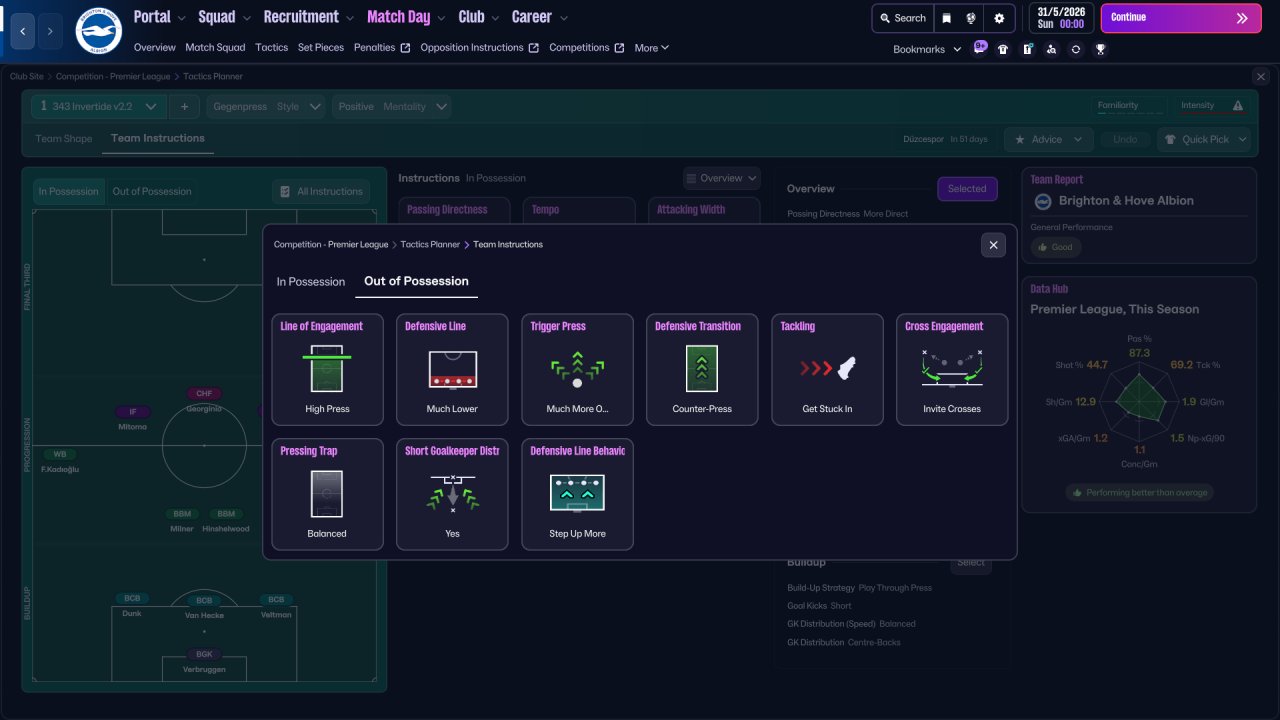Open Club Site in the top breadcrumb
The width and height of the screenshot is (1280, 720).
[x=29, y=76]
